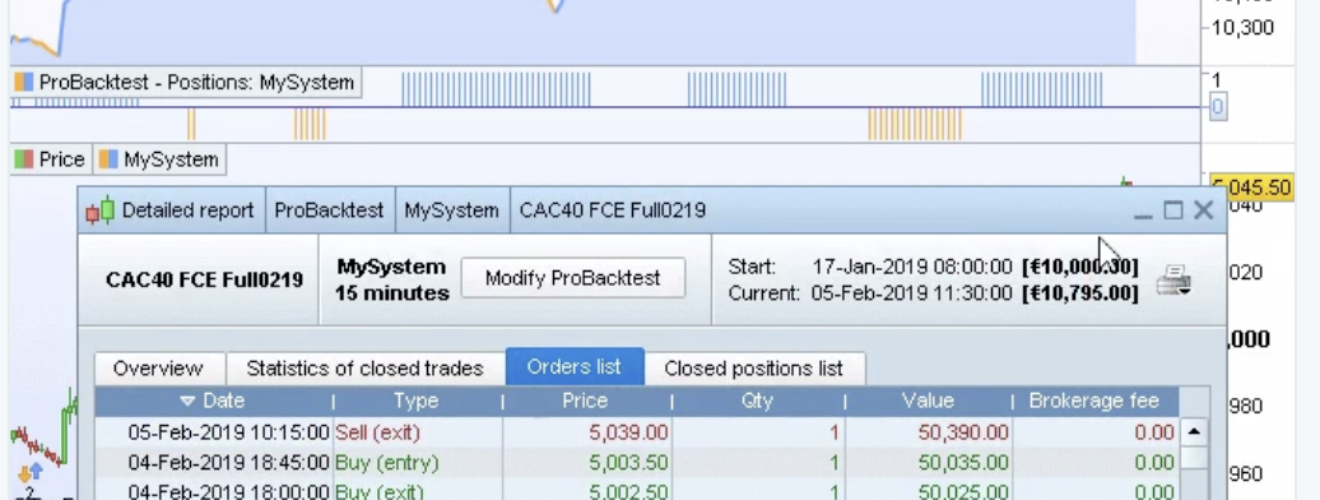Click the current equity [€10,795.00] value
Image resolution: width=1320 pixels, height=500 pixels.
(x=1080, y=293)
